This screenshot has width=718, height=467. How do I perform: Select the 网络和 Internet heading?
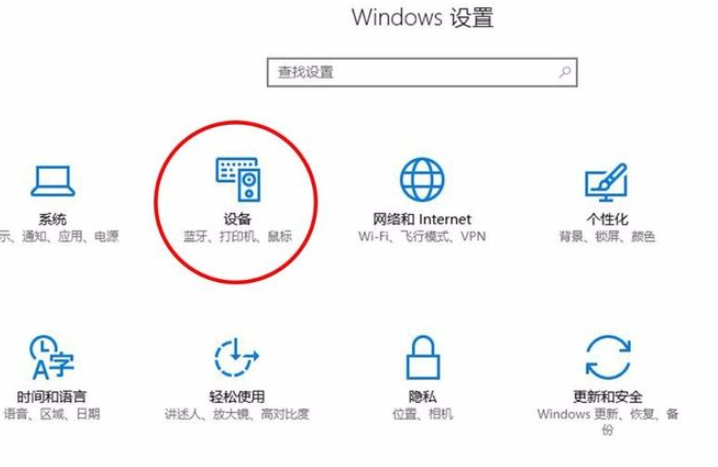pyautogui.click(x=422, y=219)
